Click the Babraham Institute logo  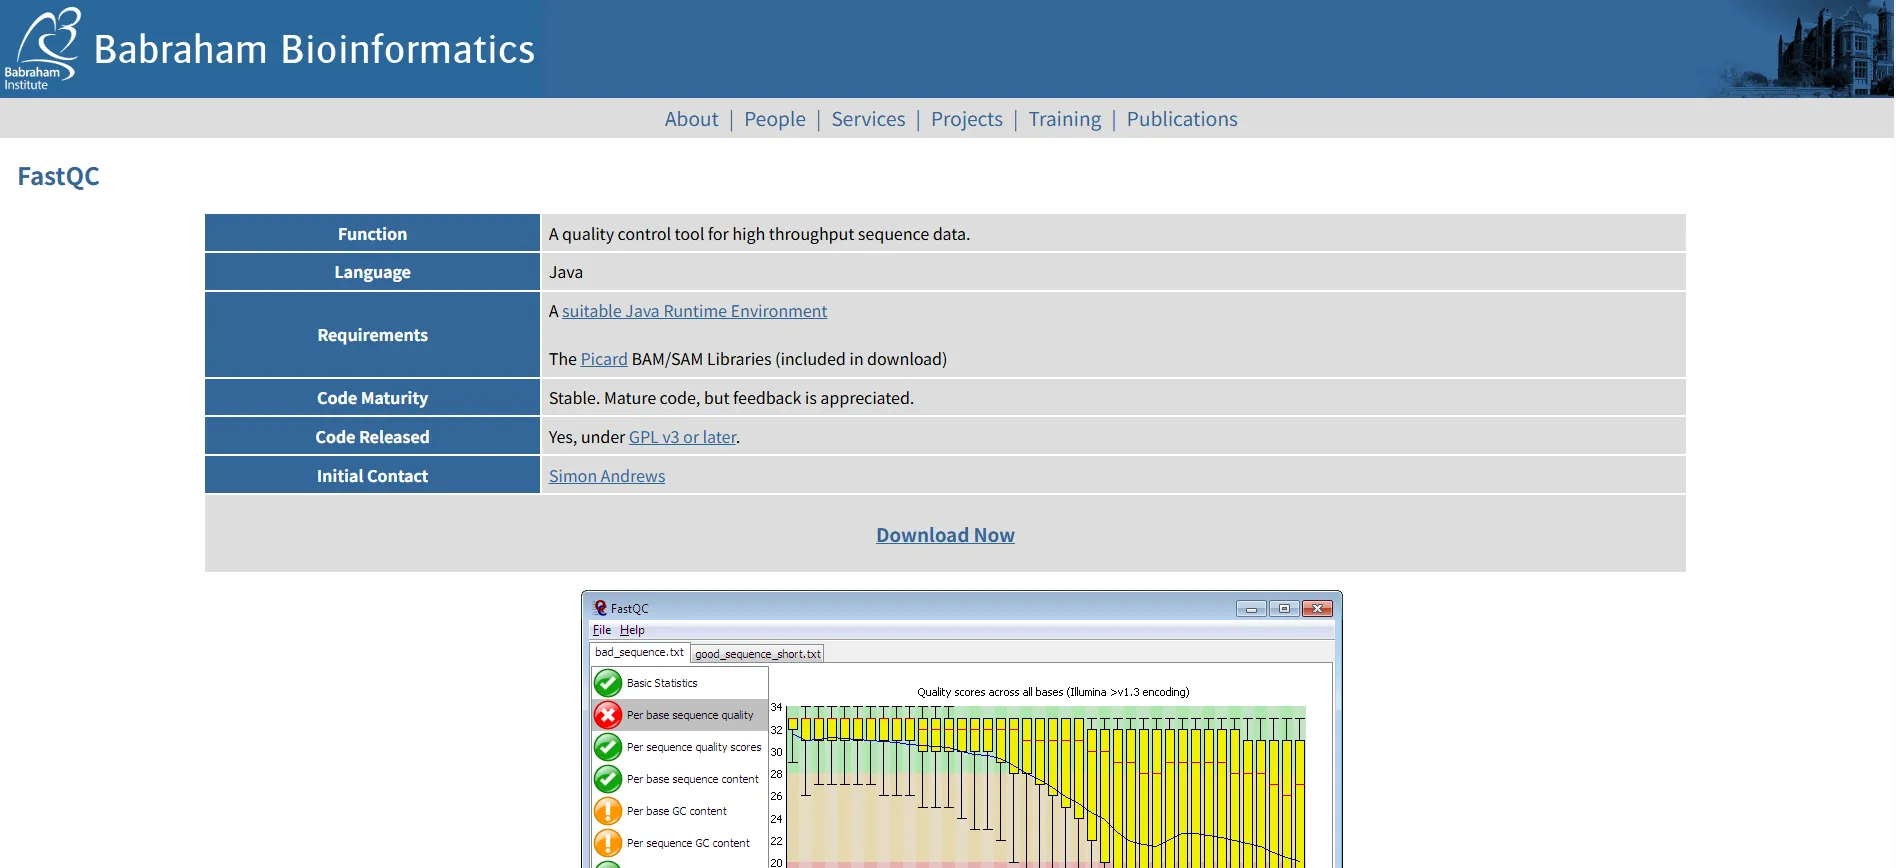[x=42, y=48]
